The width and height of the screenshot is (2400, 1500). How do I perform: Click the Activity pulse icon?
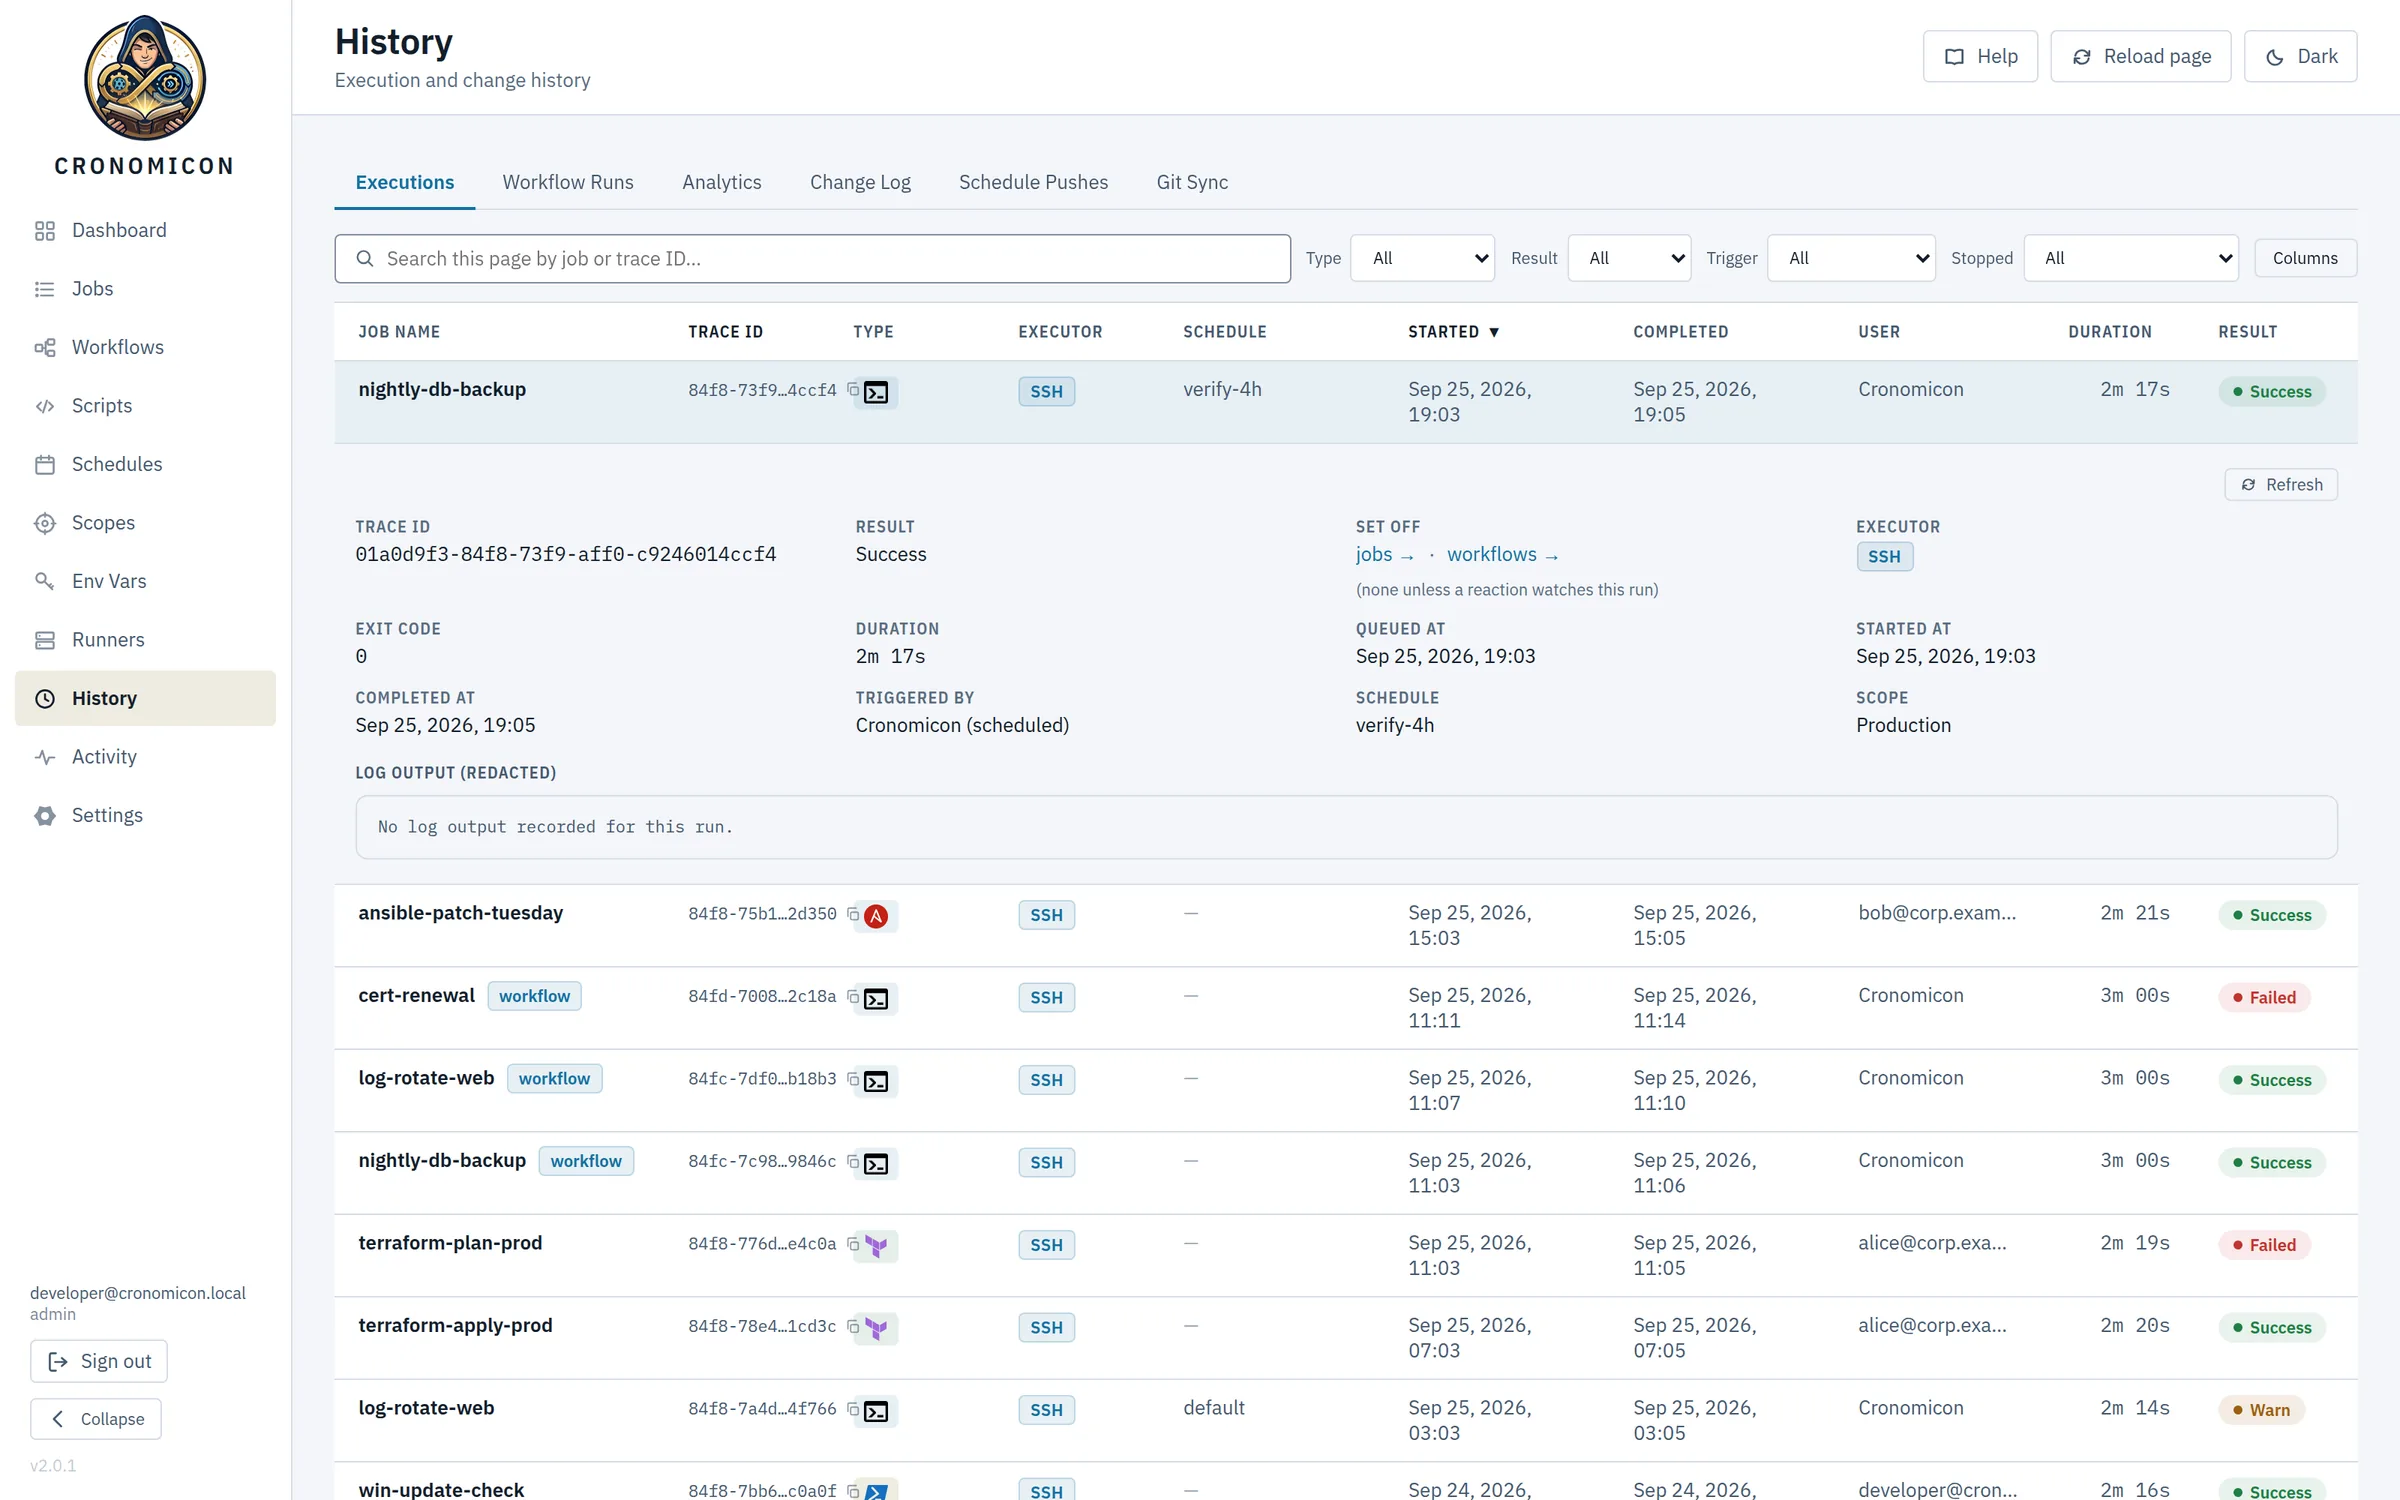click(45, 757)
